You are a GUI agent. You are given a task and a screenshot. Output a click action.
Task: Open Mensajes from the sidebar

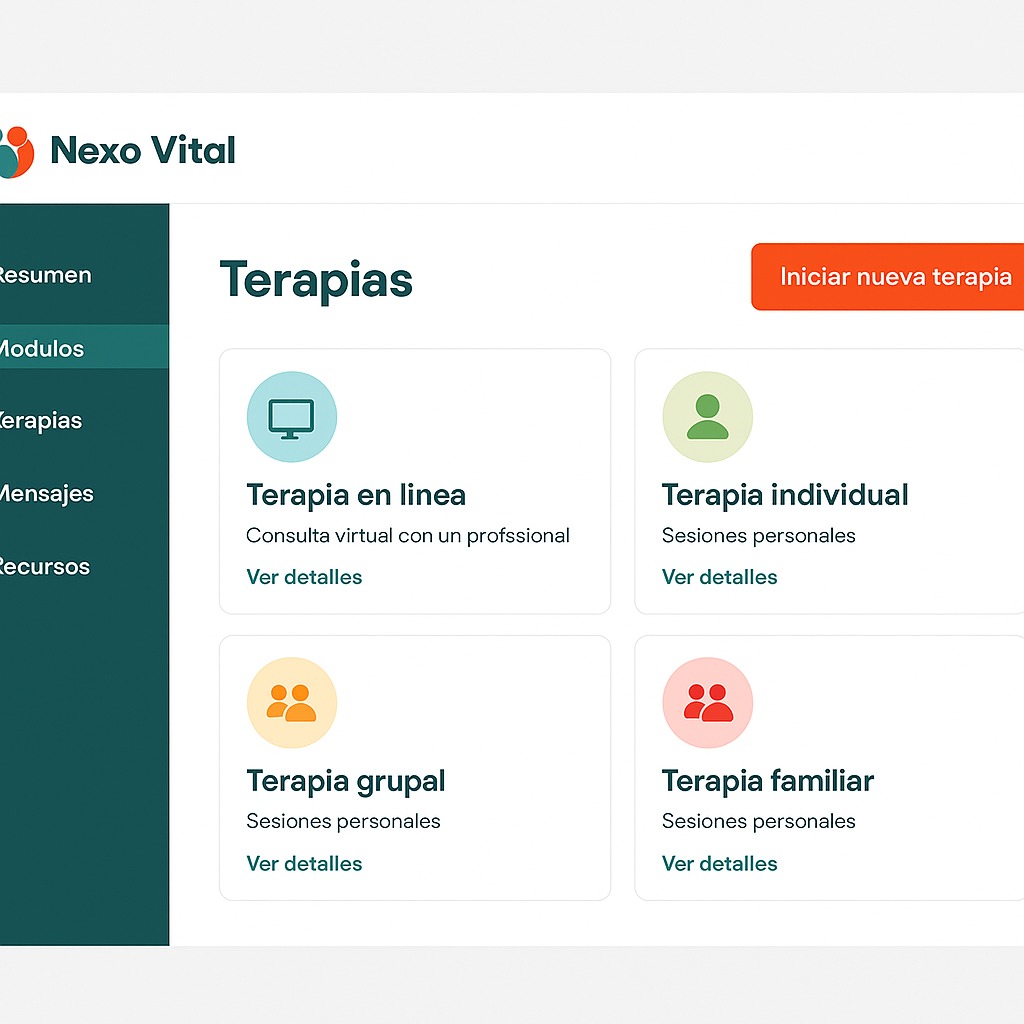[46, 494]
